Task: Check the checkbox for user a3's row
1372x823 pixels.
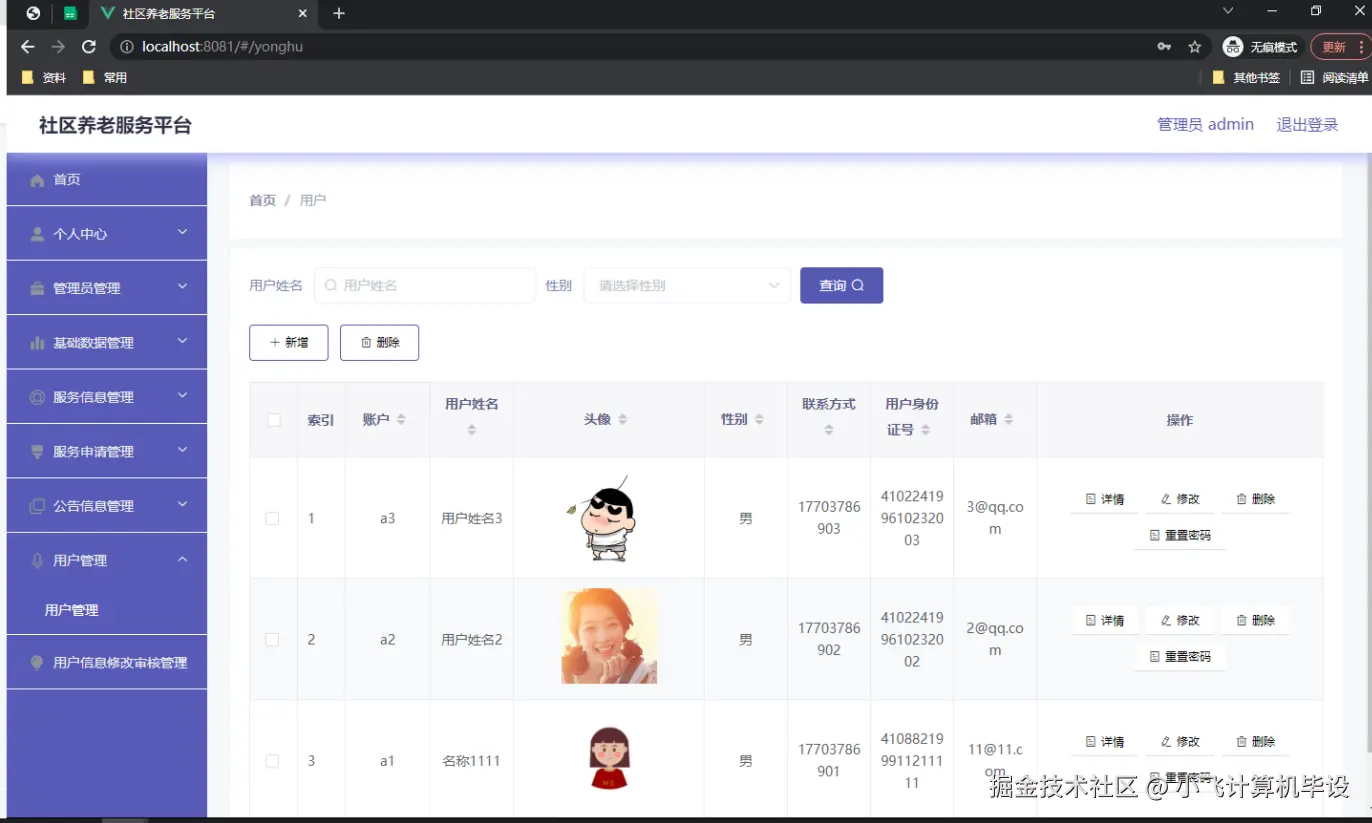Action: click(x=273, y=518)
